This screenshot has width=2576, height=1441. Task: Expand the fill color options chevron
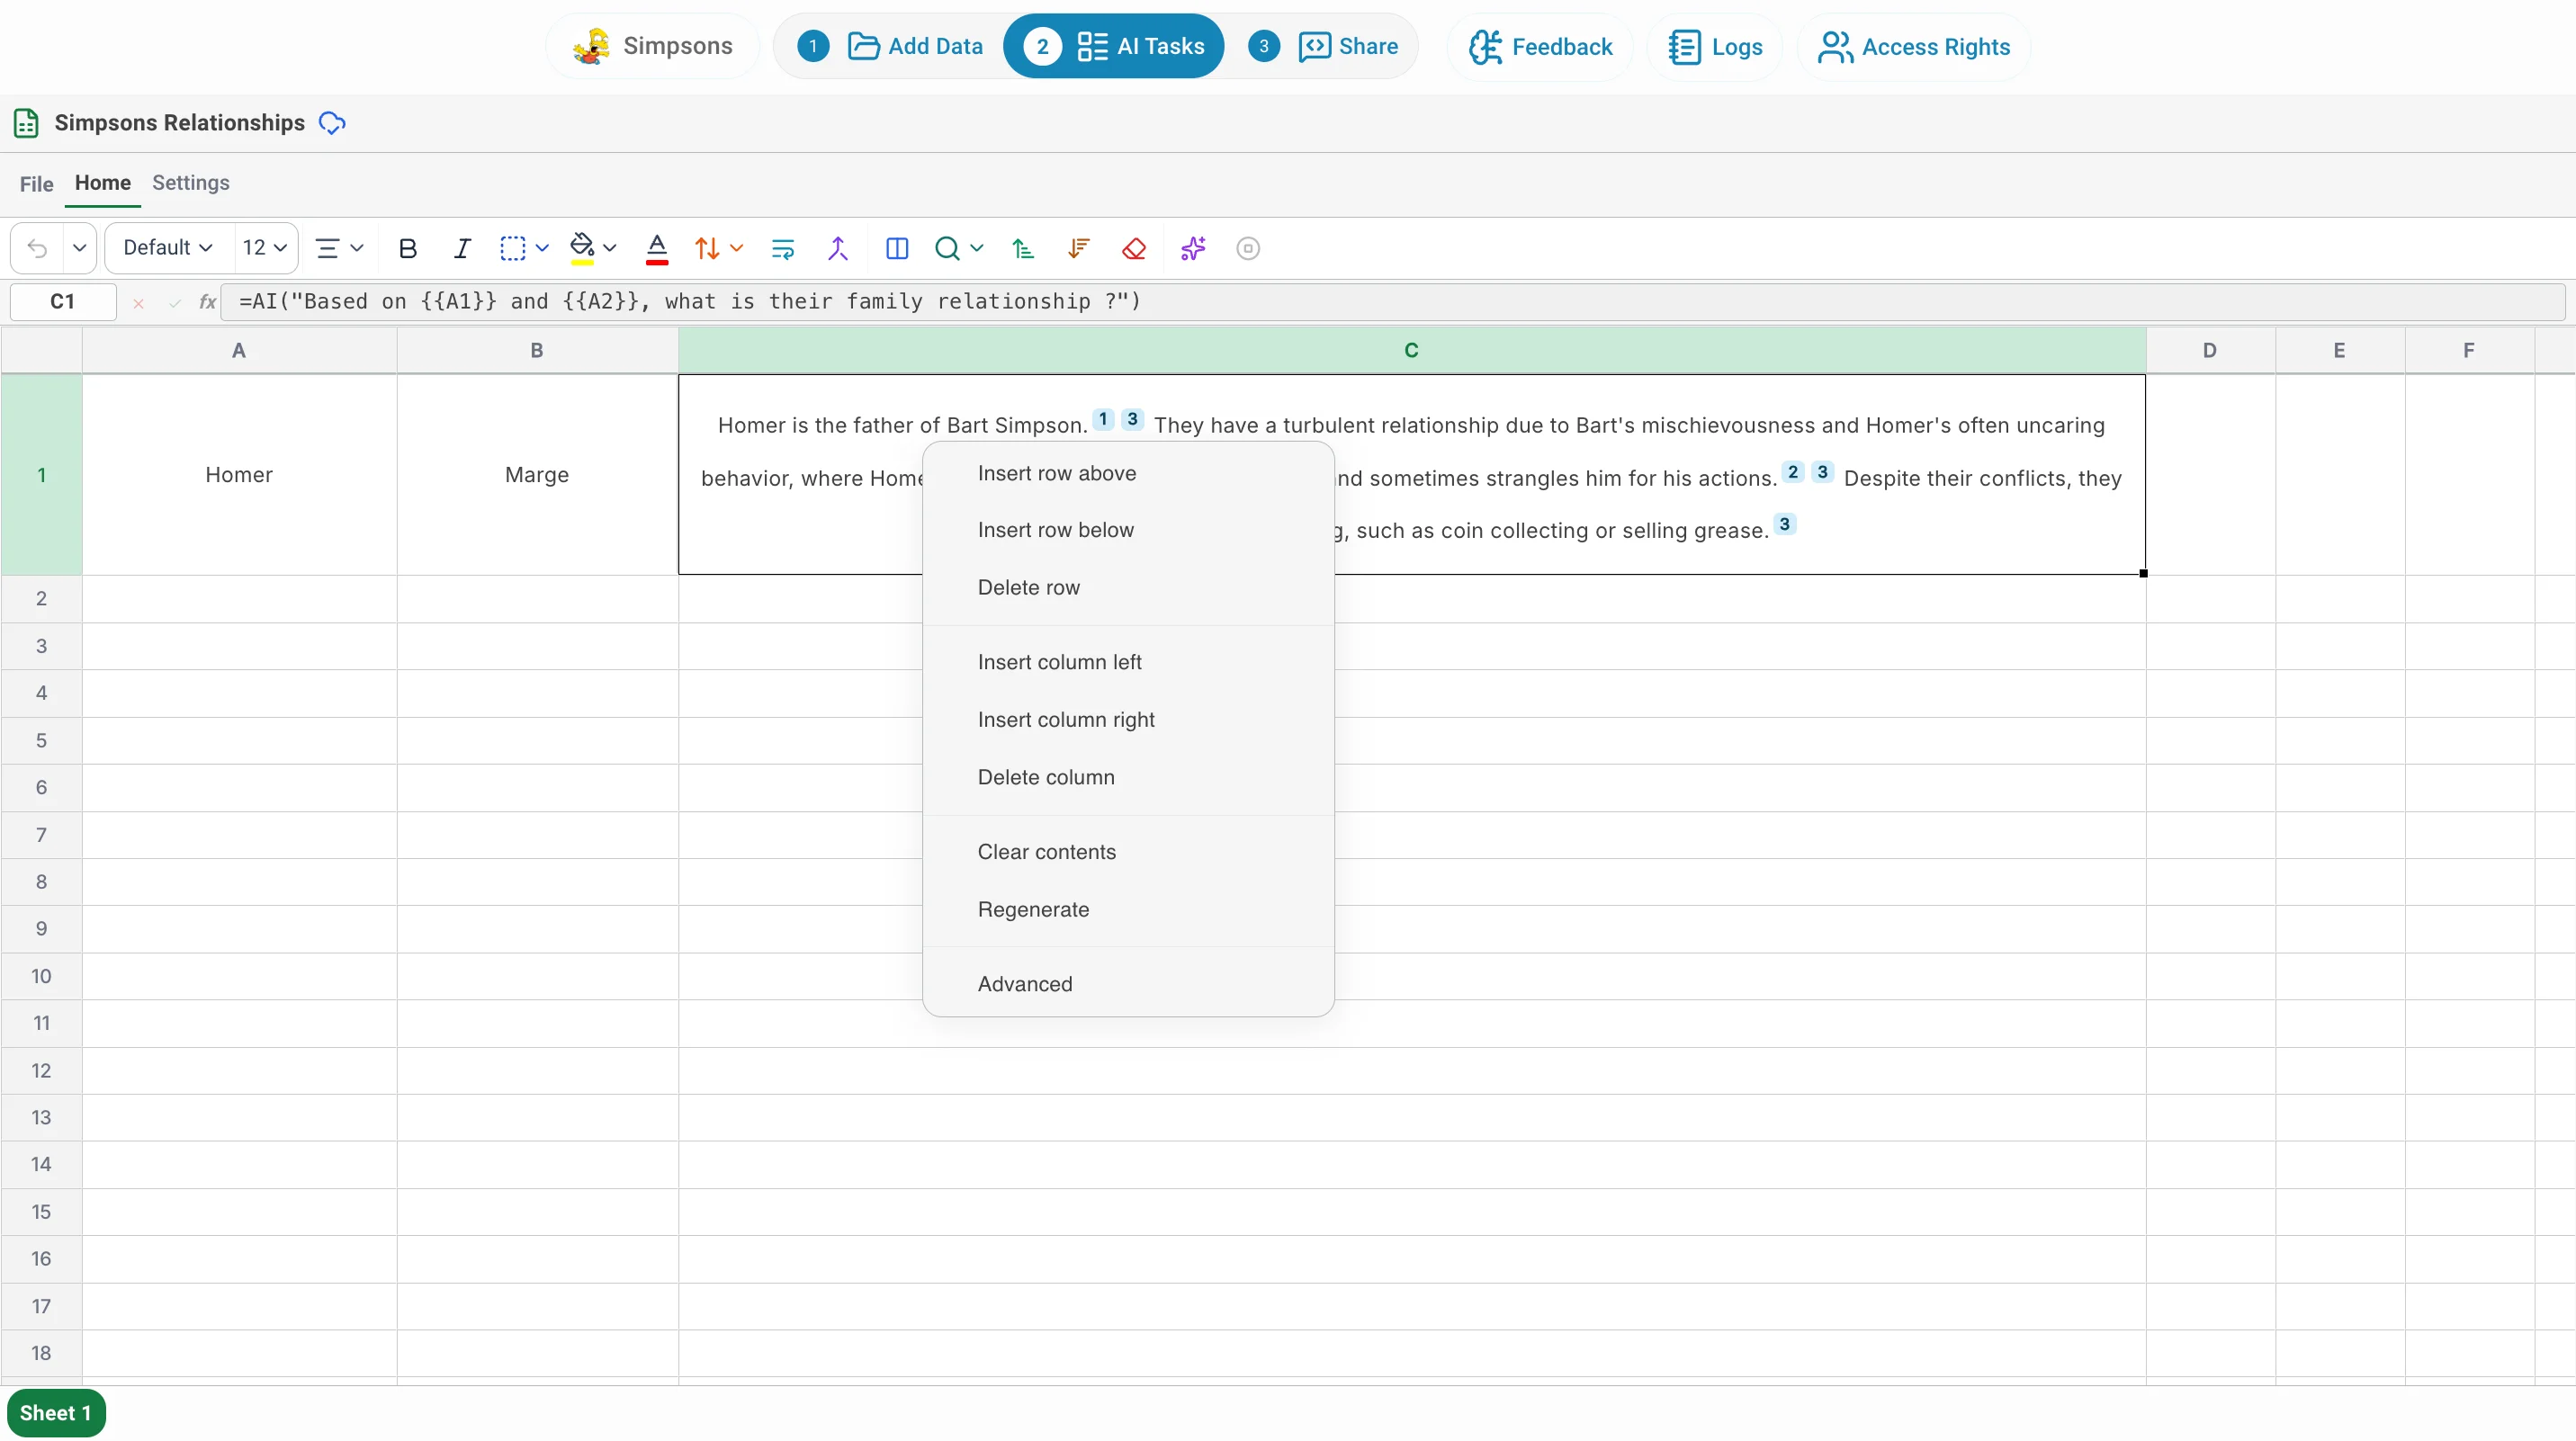pyautogui.click(x=610, y=248)
